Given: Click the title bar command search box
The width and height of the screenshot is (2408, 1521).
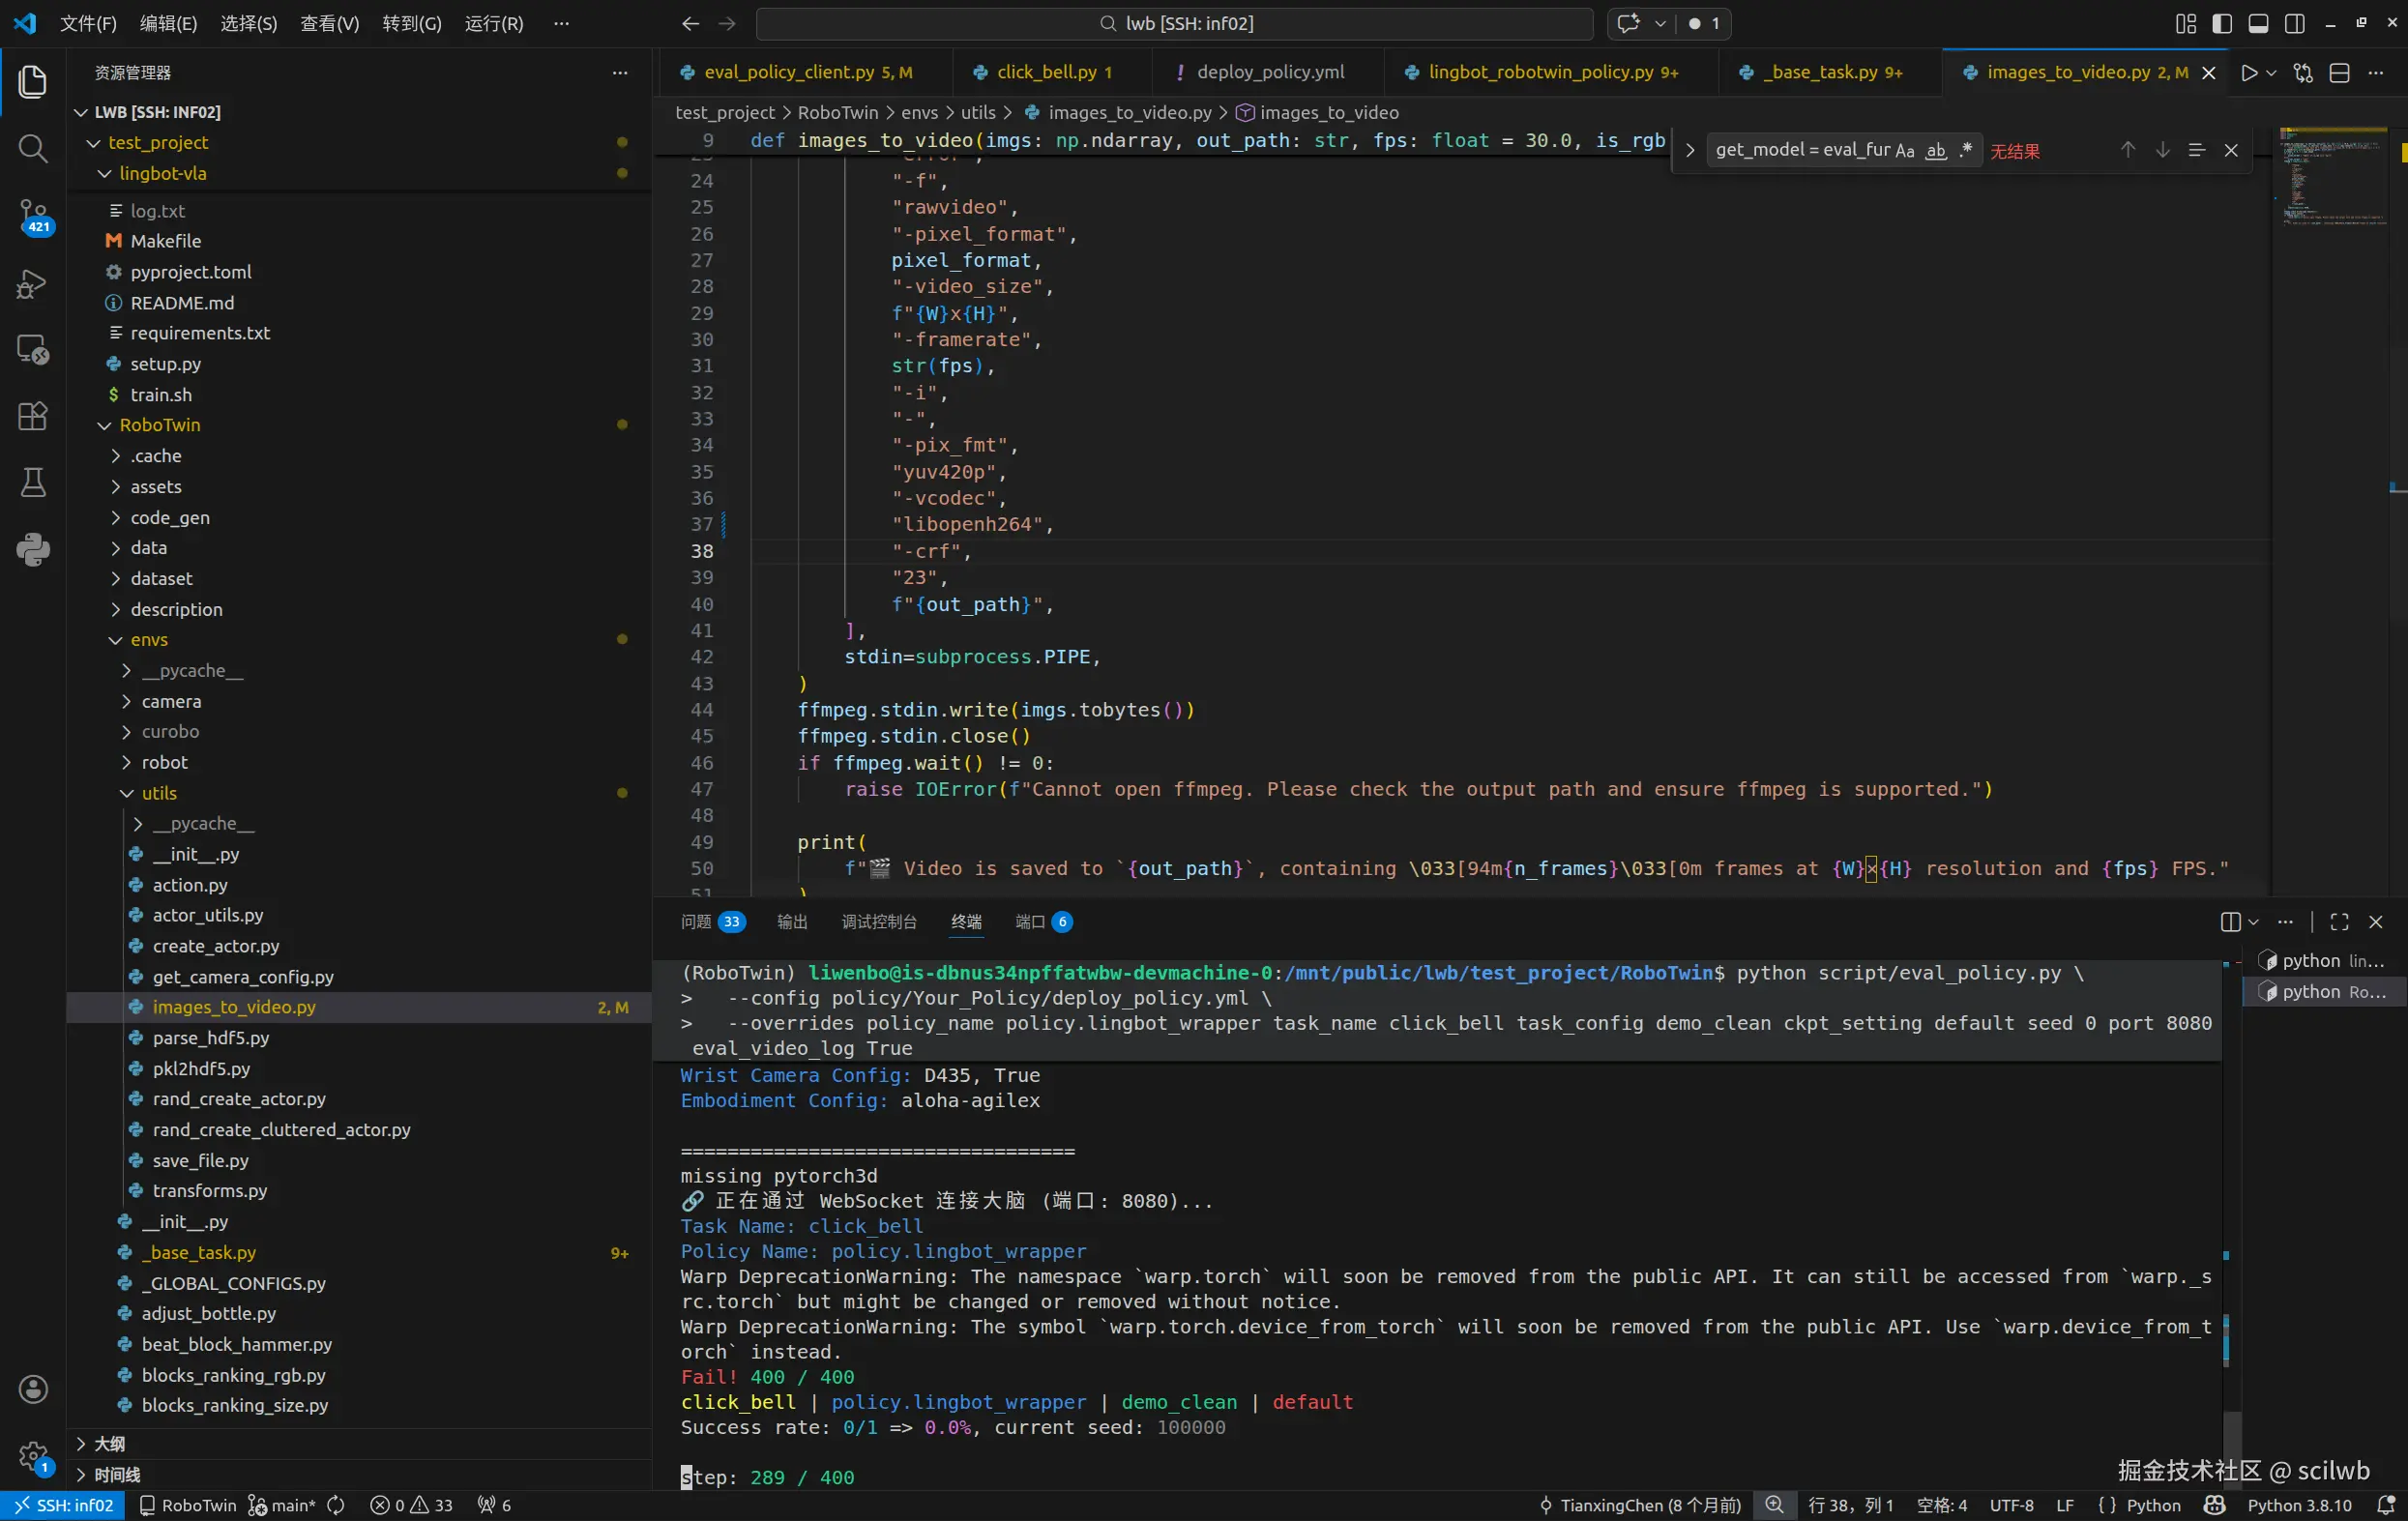Looking at the screenshot, I should coord(1174,24).
